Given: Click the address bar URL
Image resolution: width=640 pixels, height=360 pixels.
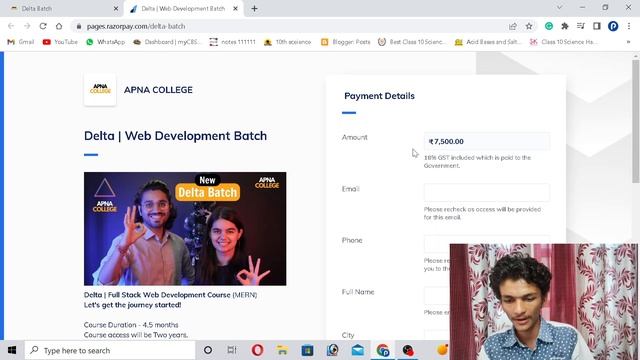Looking at the screenshot, I should click(x=136, y=26).
